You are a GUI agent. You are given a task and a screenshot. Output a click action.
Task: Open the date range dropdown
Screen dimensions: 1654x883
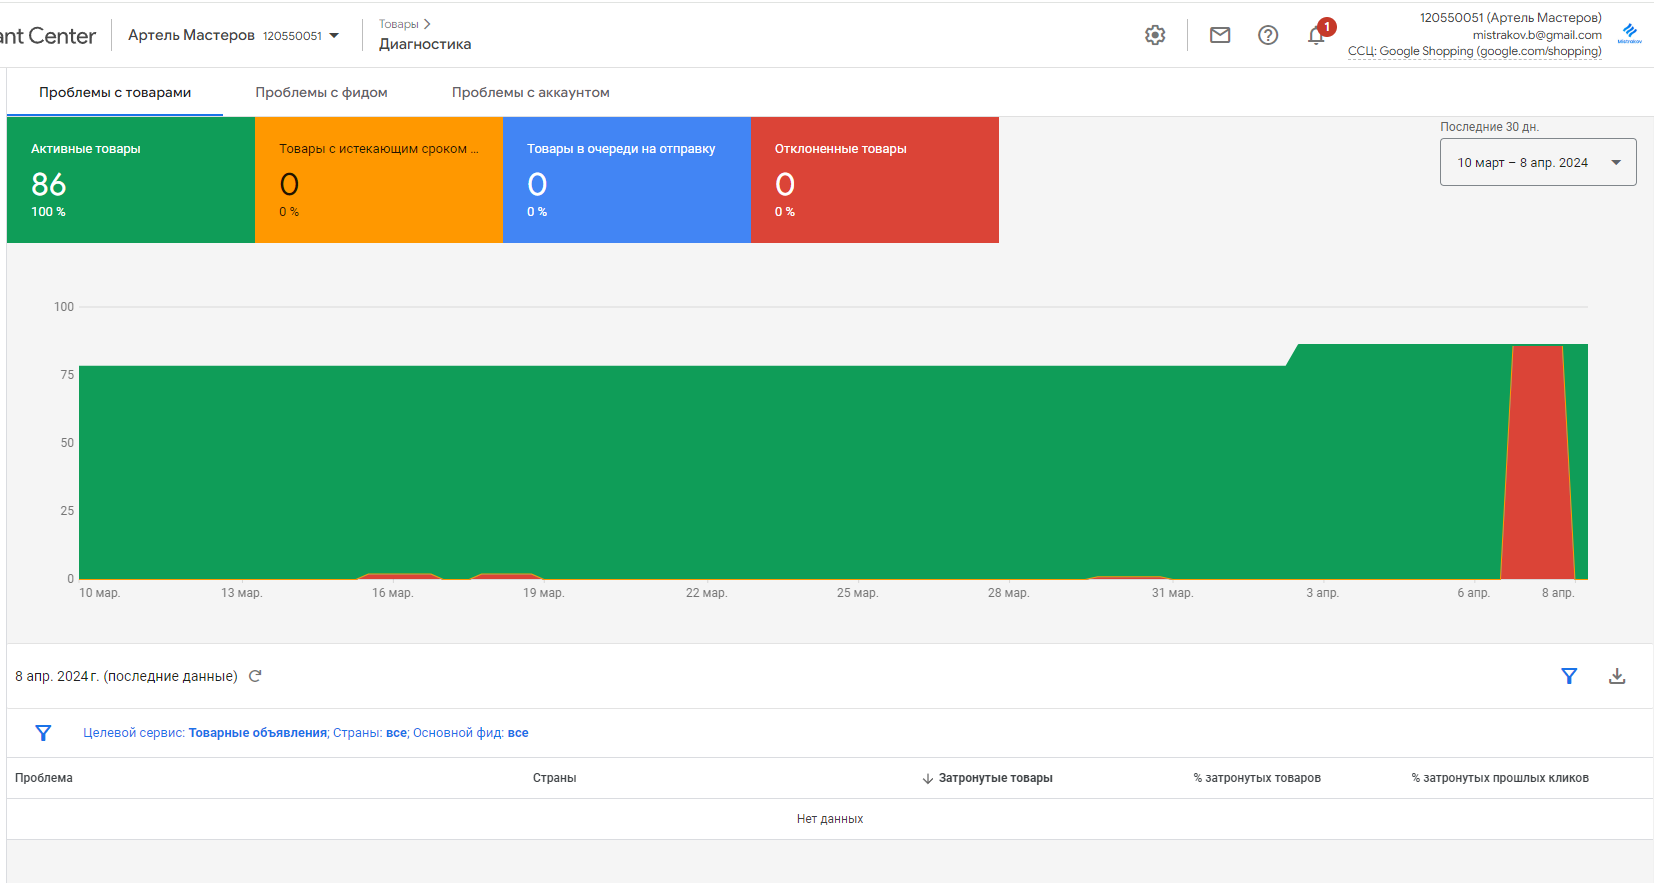[x=1537, y=162]
